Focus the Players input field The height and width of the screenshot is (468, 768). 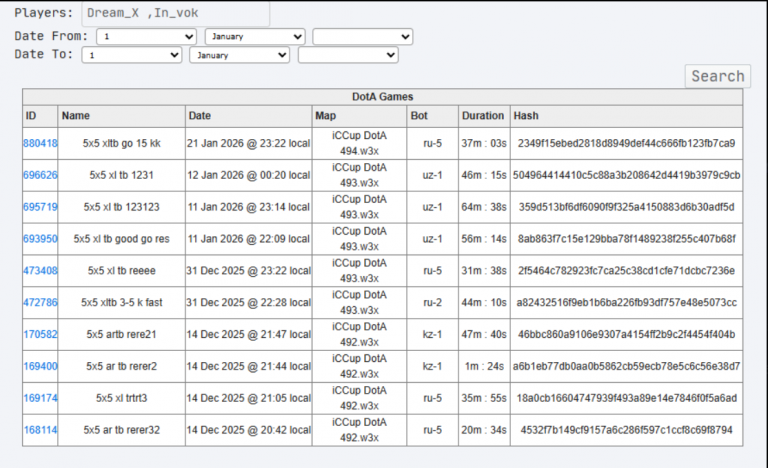point(175,13)
